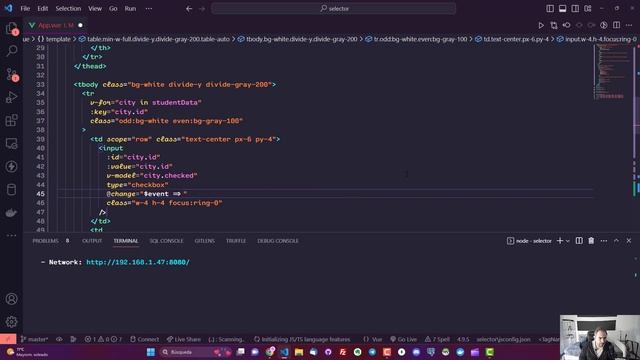This screenshot has width=640, height=360.
Task: Click Live Share in status bar
Action: (184, 339)
